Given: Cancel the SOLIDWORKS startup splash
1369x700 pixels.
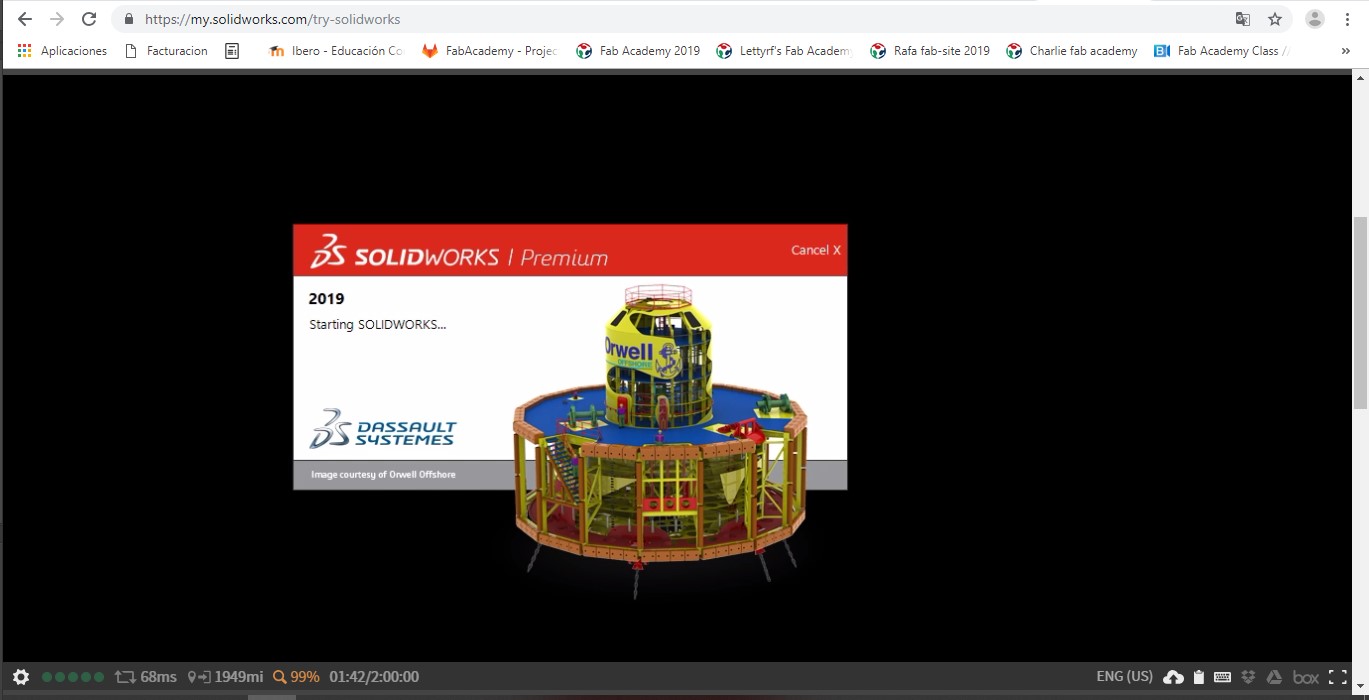Looking at the screenshot, I should (x=816, y=250).
